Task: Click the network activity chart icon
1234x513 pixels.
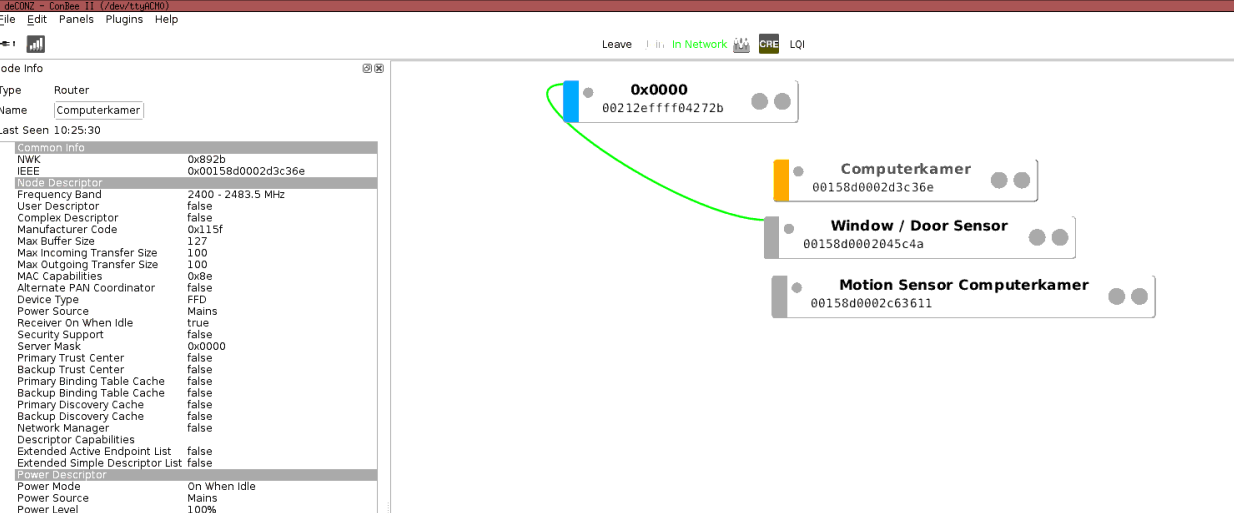Action: (x=741, y=44)
